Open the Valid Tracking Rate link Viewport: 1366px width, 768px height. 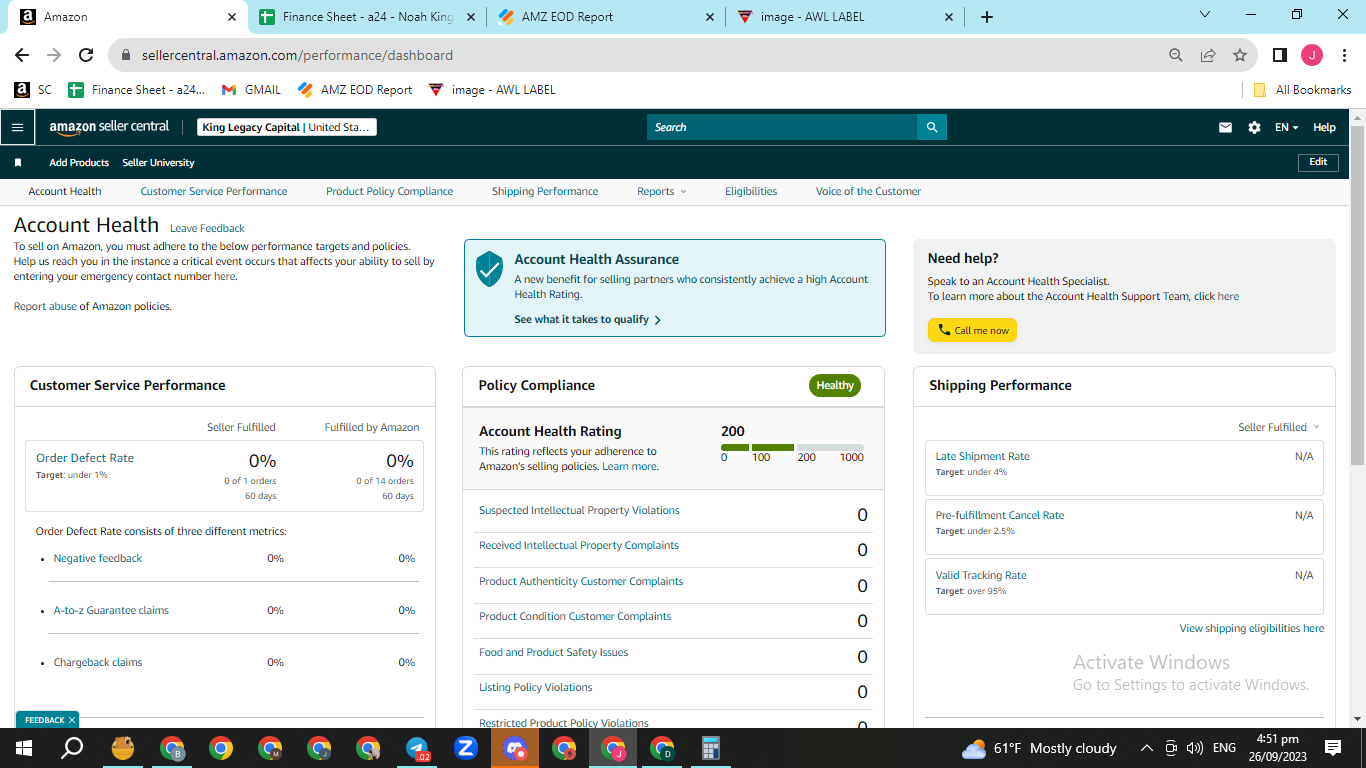981,575
